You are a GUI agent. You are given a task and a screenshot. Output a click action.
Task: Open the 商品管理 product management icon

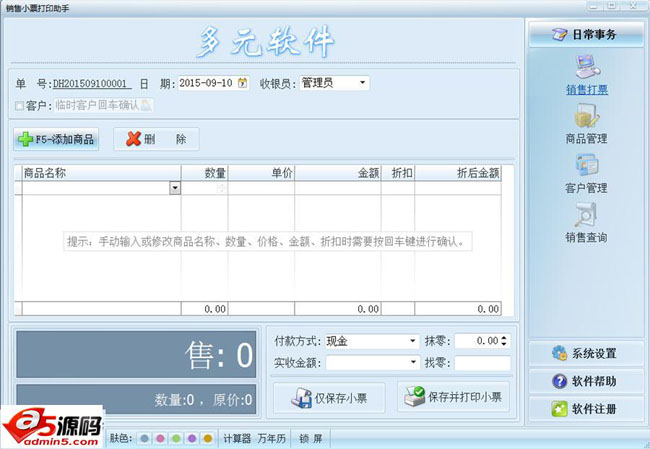pos(587,124)
